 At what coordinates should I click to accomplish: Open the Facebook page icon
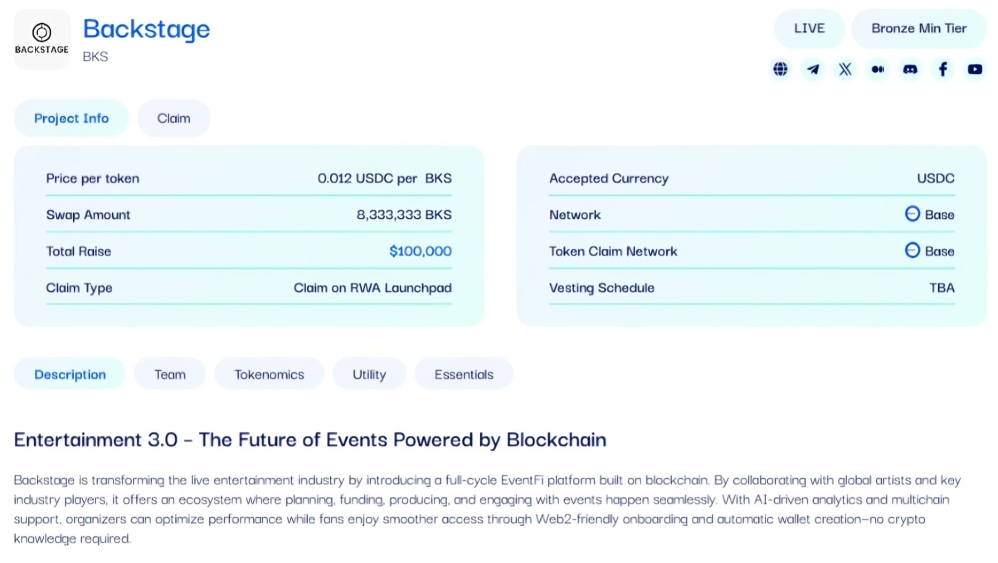click(943, 69)
